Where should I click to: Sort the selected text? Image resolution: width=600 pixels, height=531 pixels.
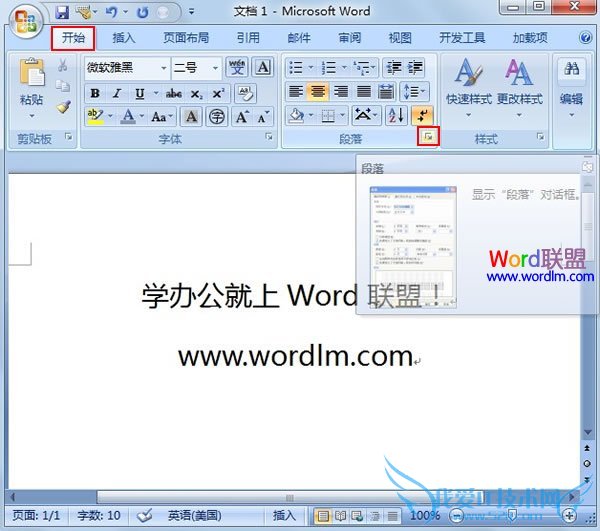click(x=396, y=116)
